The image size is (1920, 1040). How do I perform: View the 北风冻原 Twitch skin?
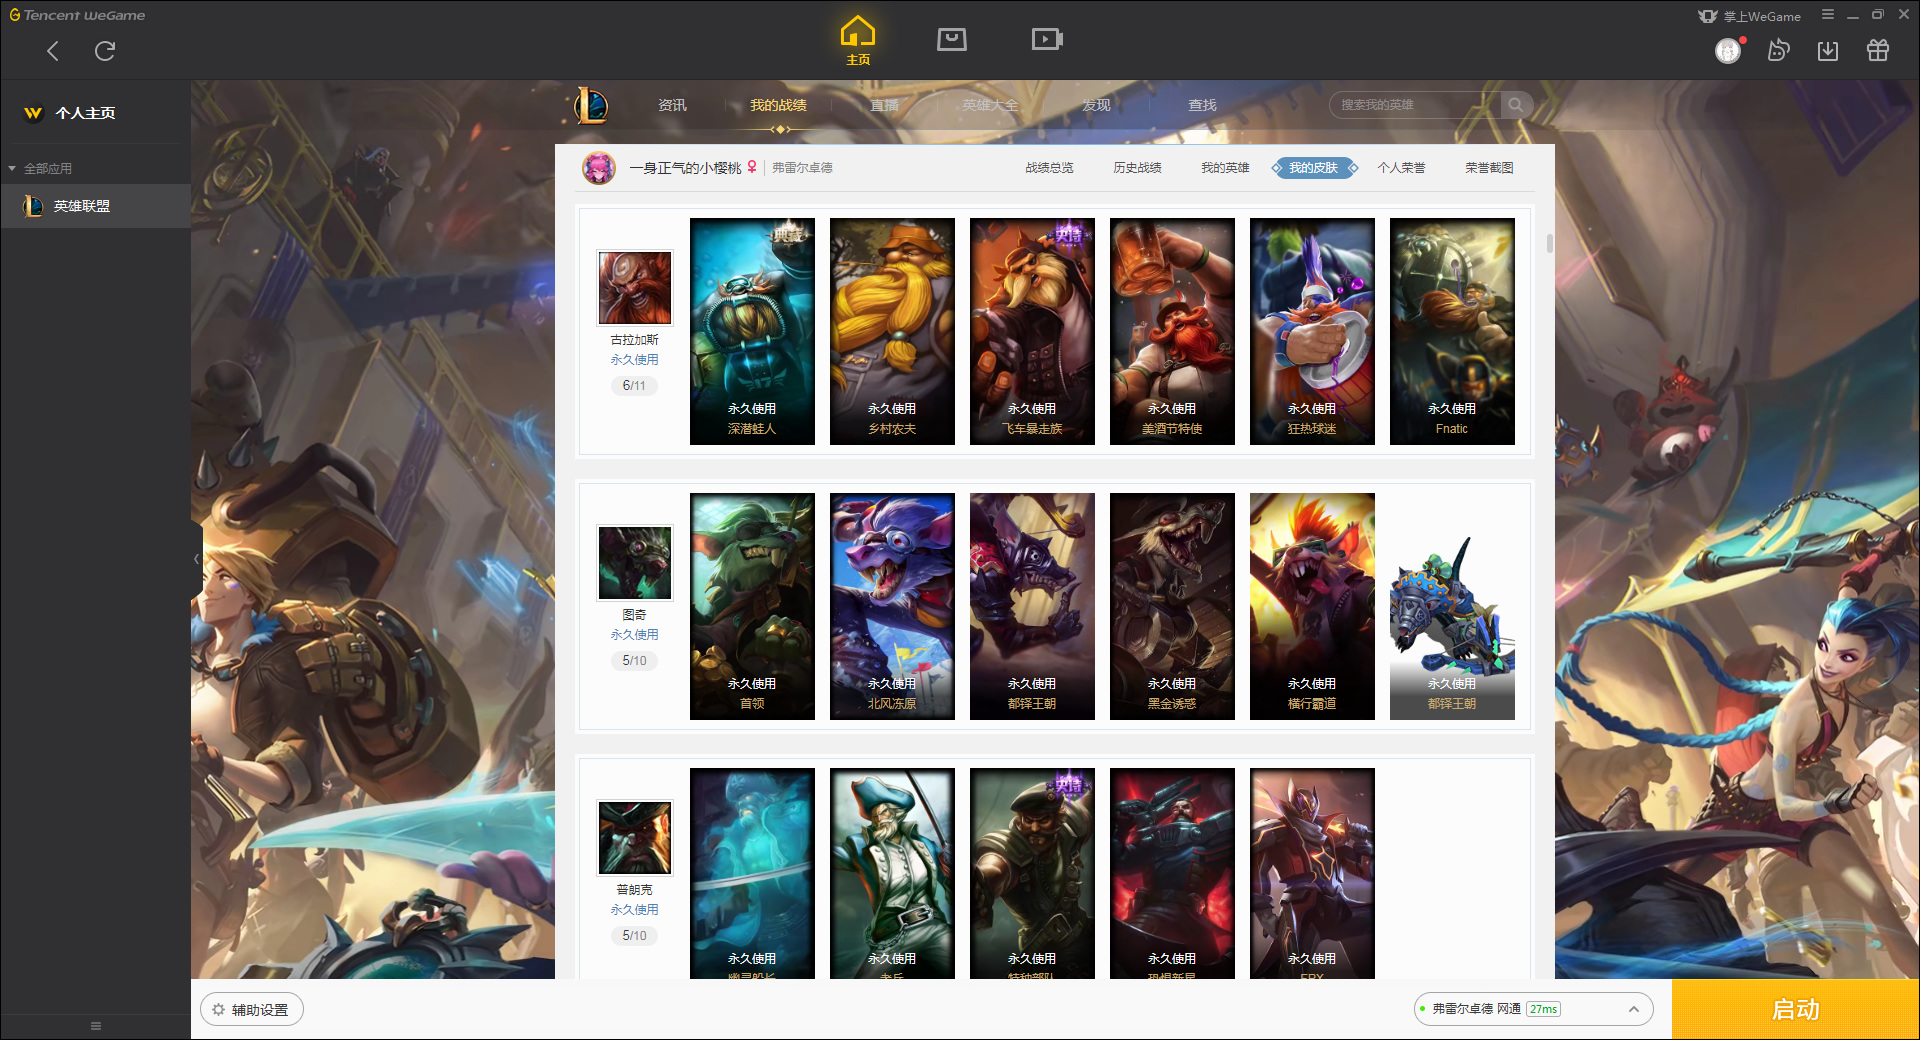click(x=892, y=606)
